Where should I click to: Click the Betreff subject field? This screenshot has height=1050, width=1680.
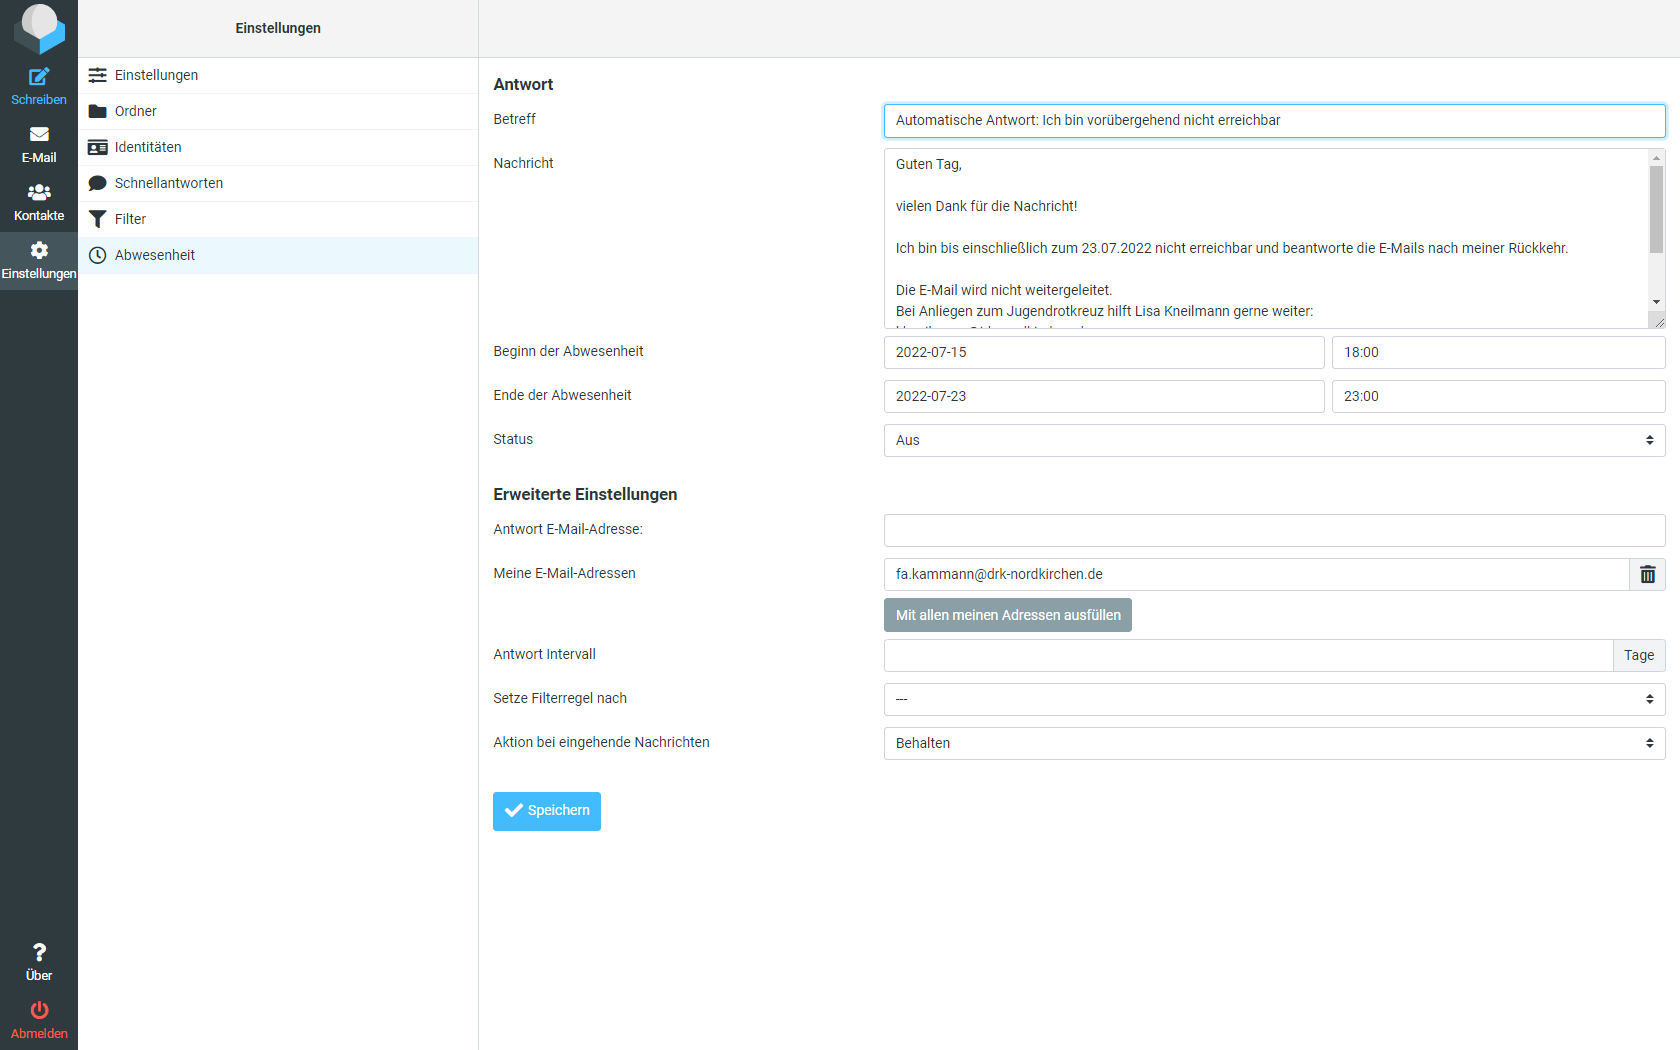pyautogui.click(x=1274, y=121)
